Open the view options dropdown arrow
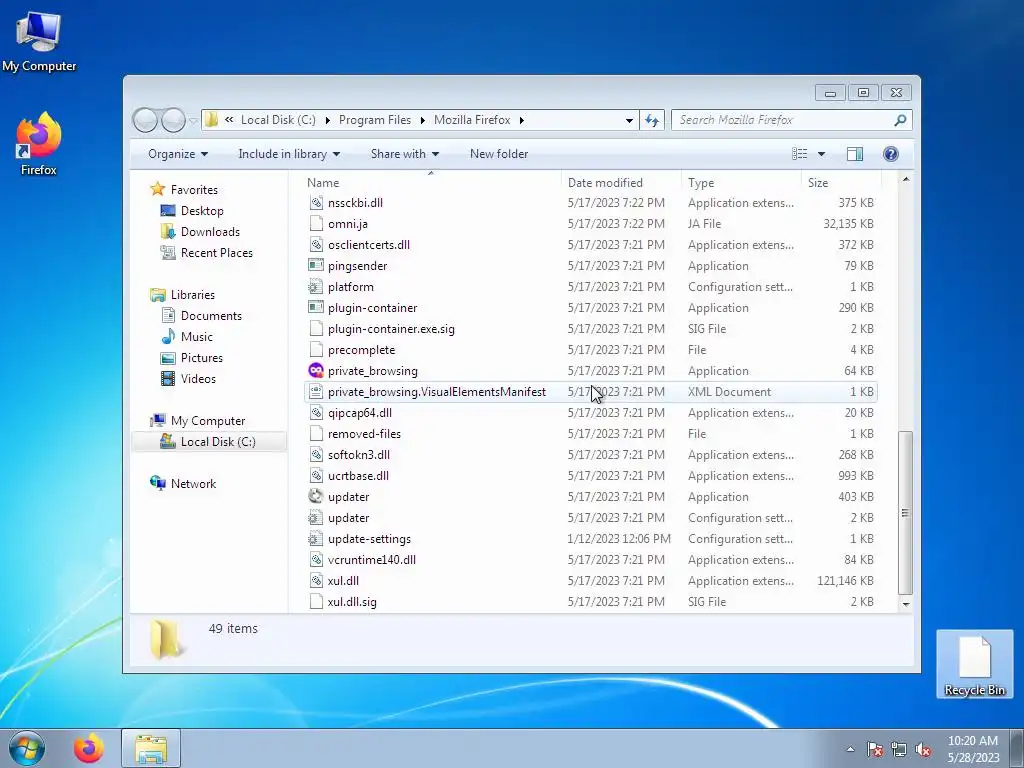Viewport: 1024px width, 768px height. pos(822,154)
